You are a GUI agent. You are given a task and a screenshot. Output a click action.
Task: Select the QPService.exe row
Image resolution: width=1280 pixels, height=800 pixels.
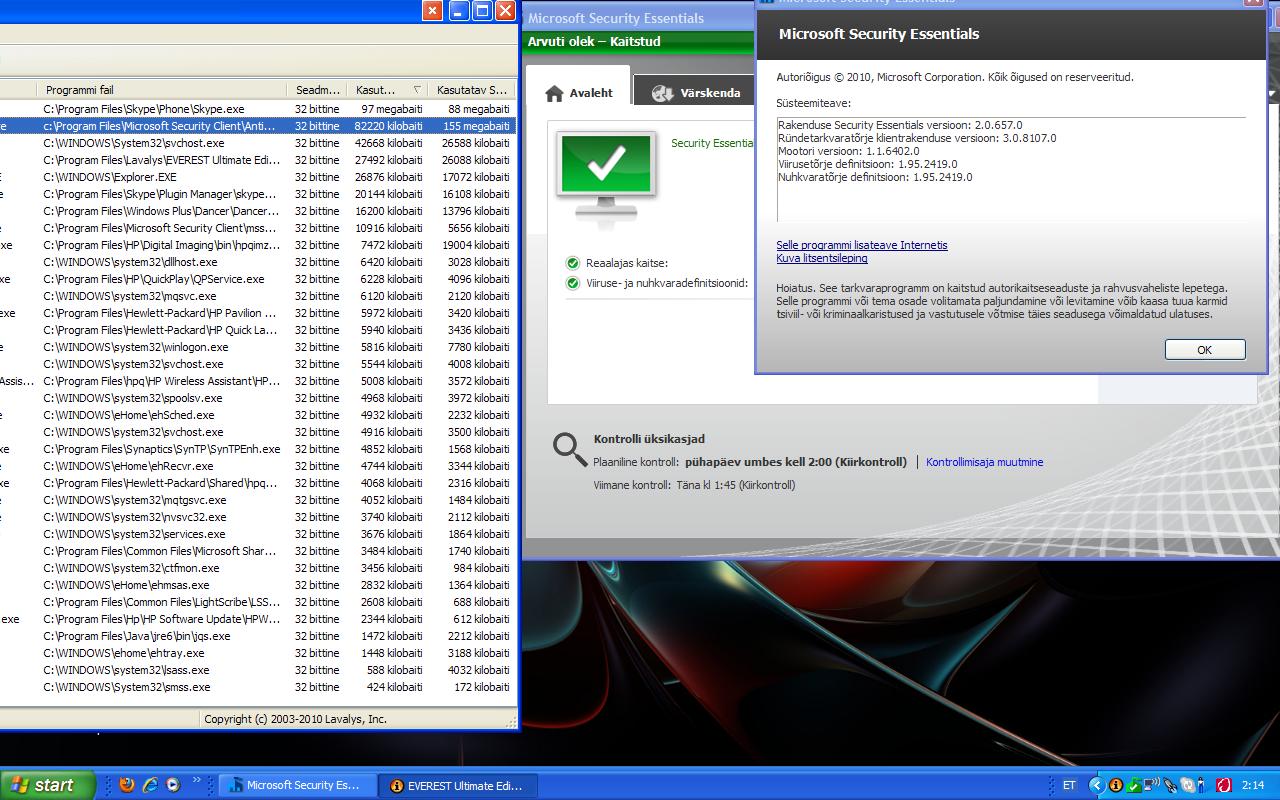pos(258,279)
